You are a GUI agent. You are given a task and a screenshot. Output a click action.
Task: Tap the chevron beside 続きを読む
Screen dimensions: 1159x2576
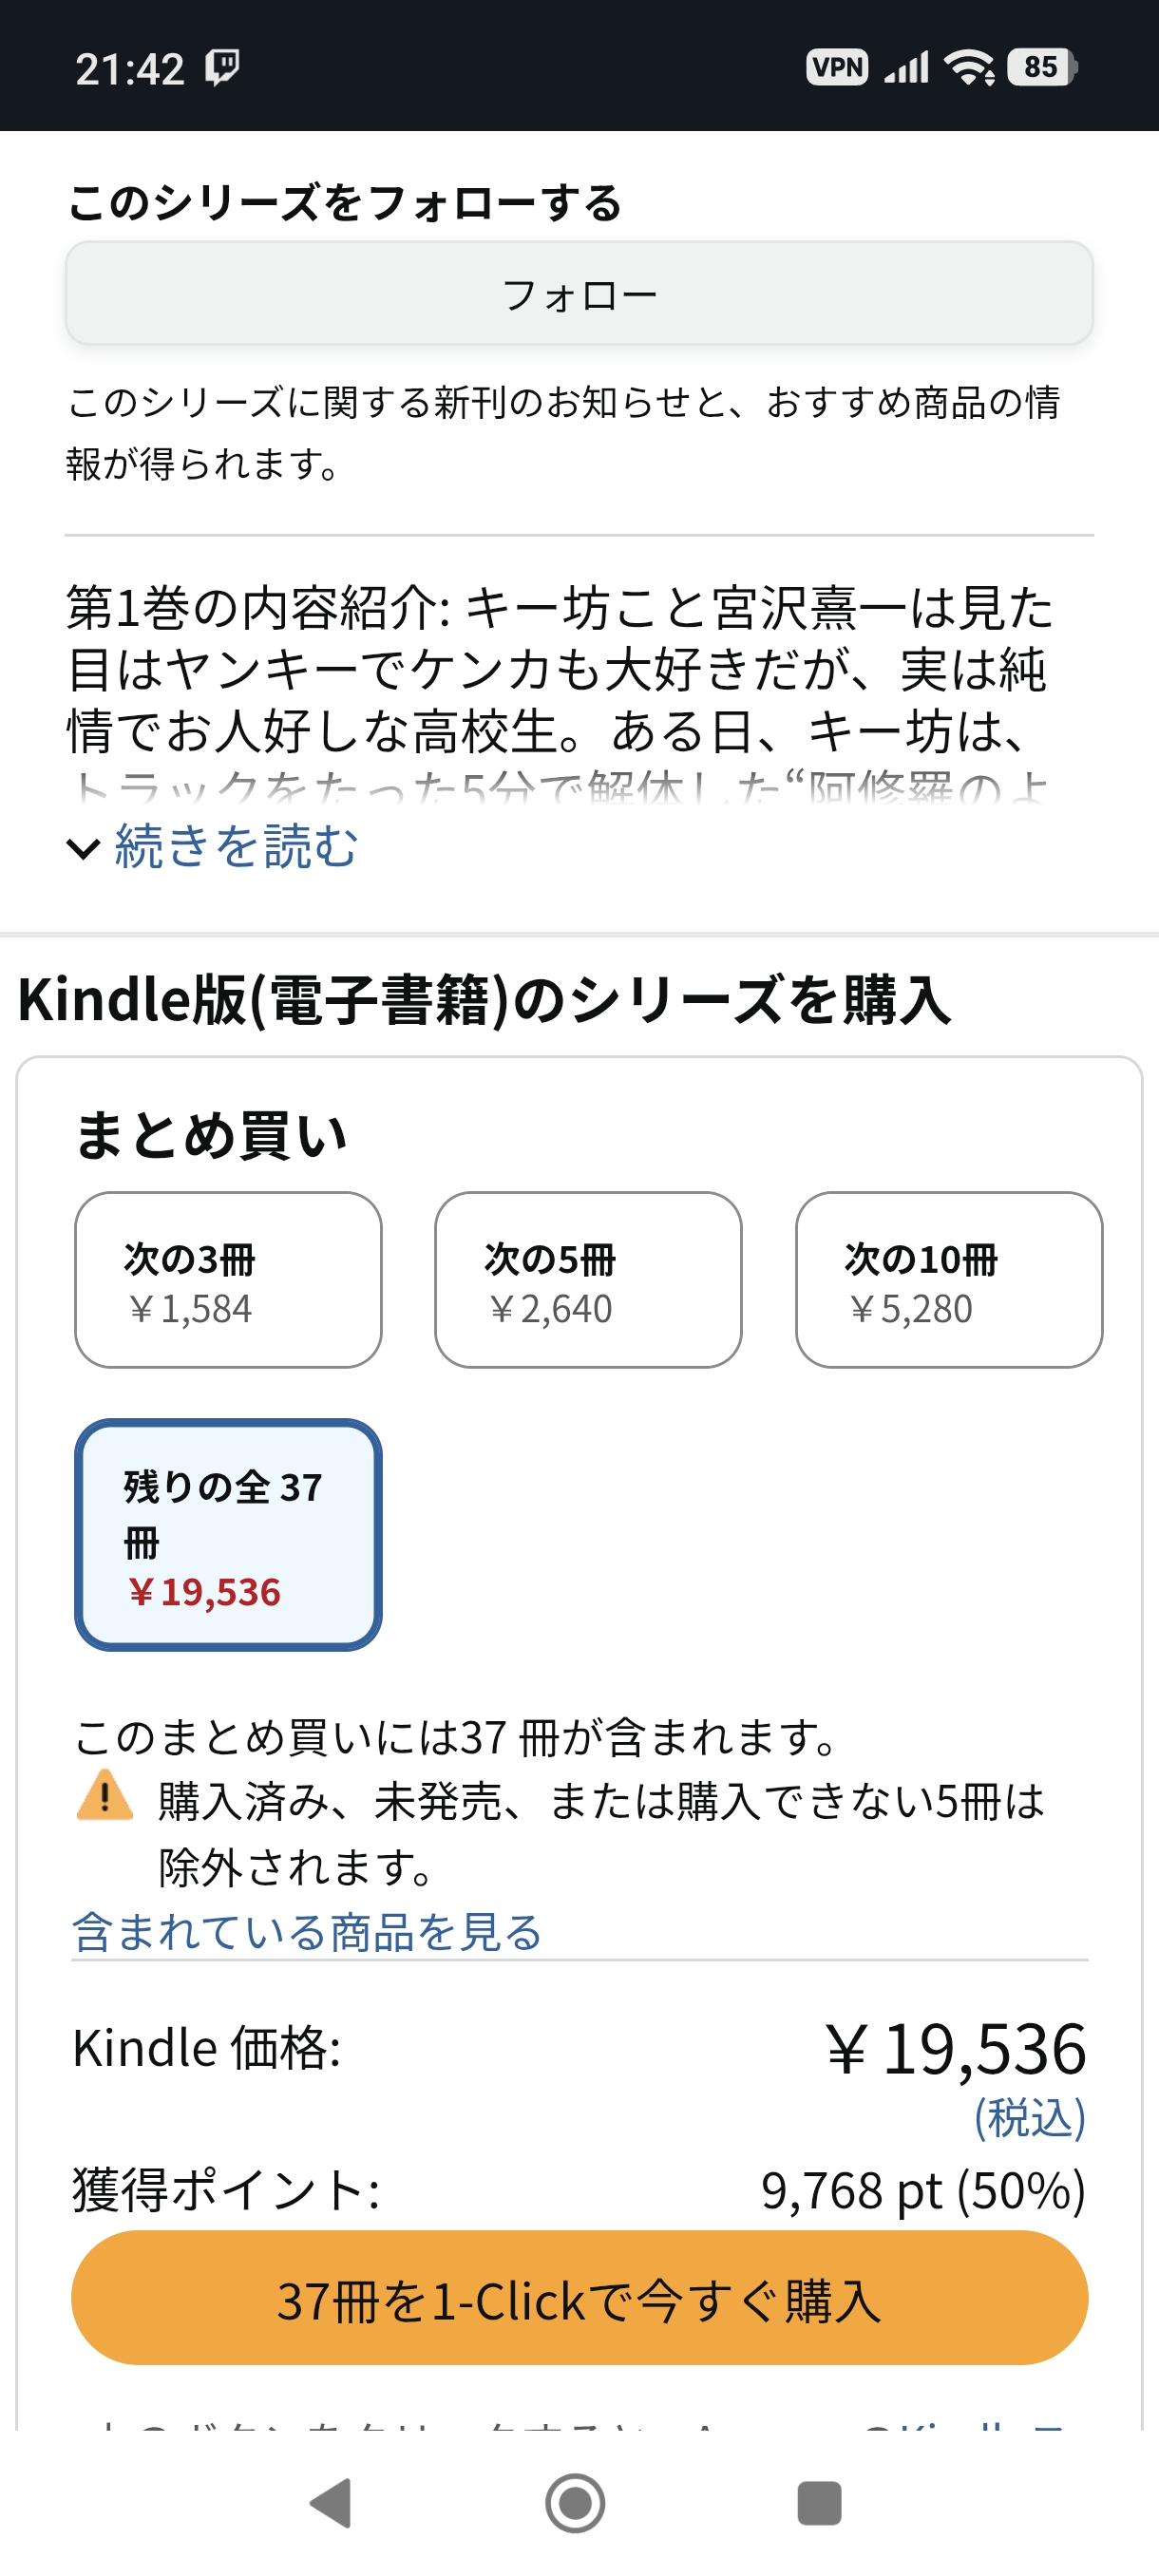tap(83, 849)
